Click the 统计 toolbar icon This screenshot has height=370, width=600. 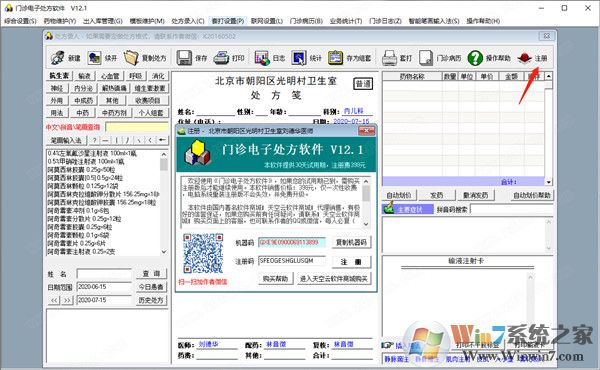coord(298,58)
